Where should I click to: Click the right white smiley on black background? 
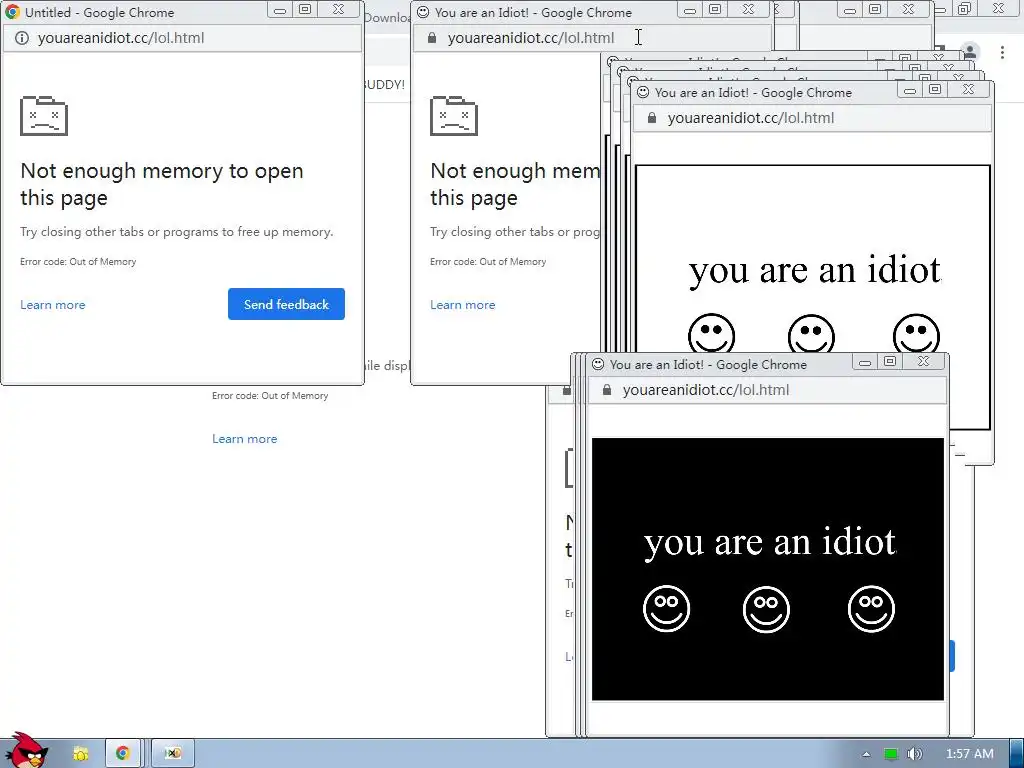pos(871,609)
